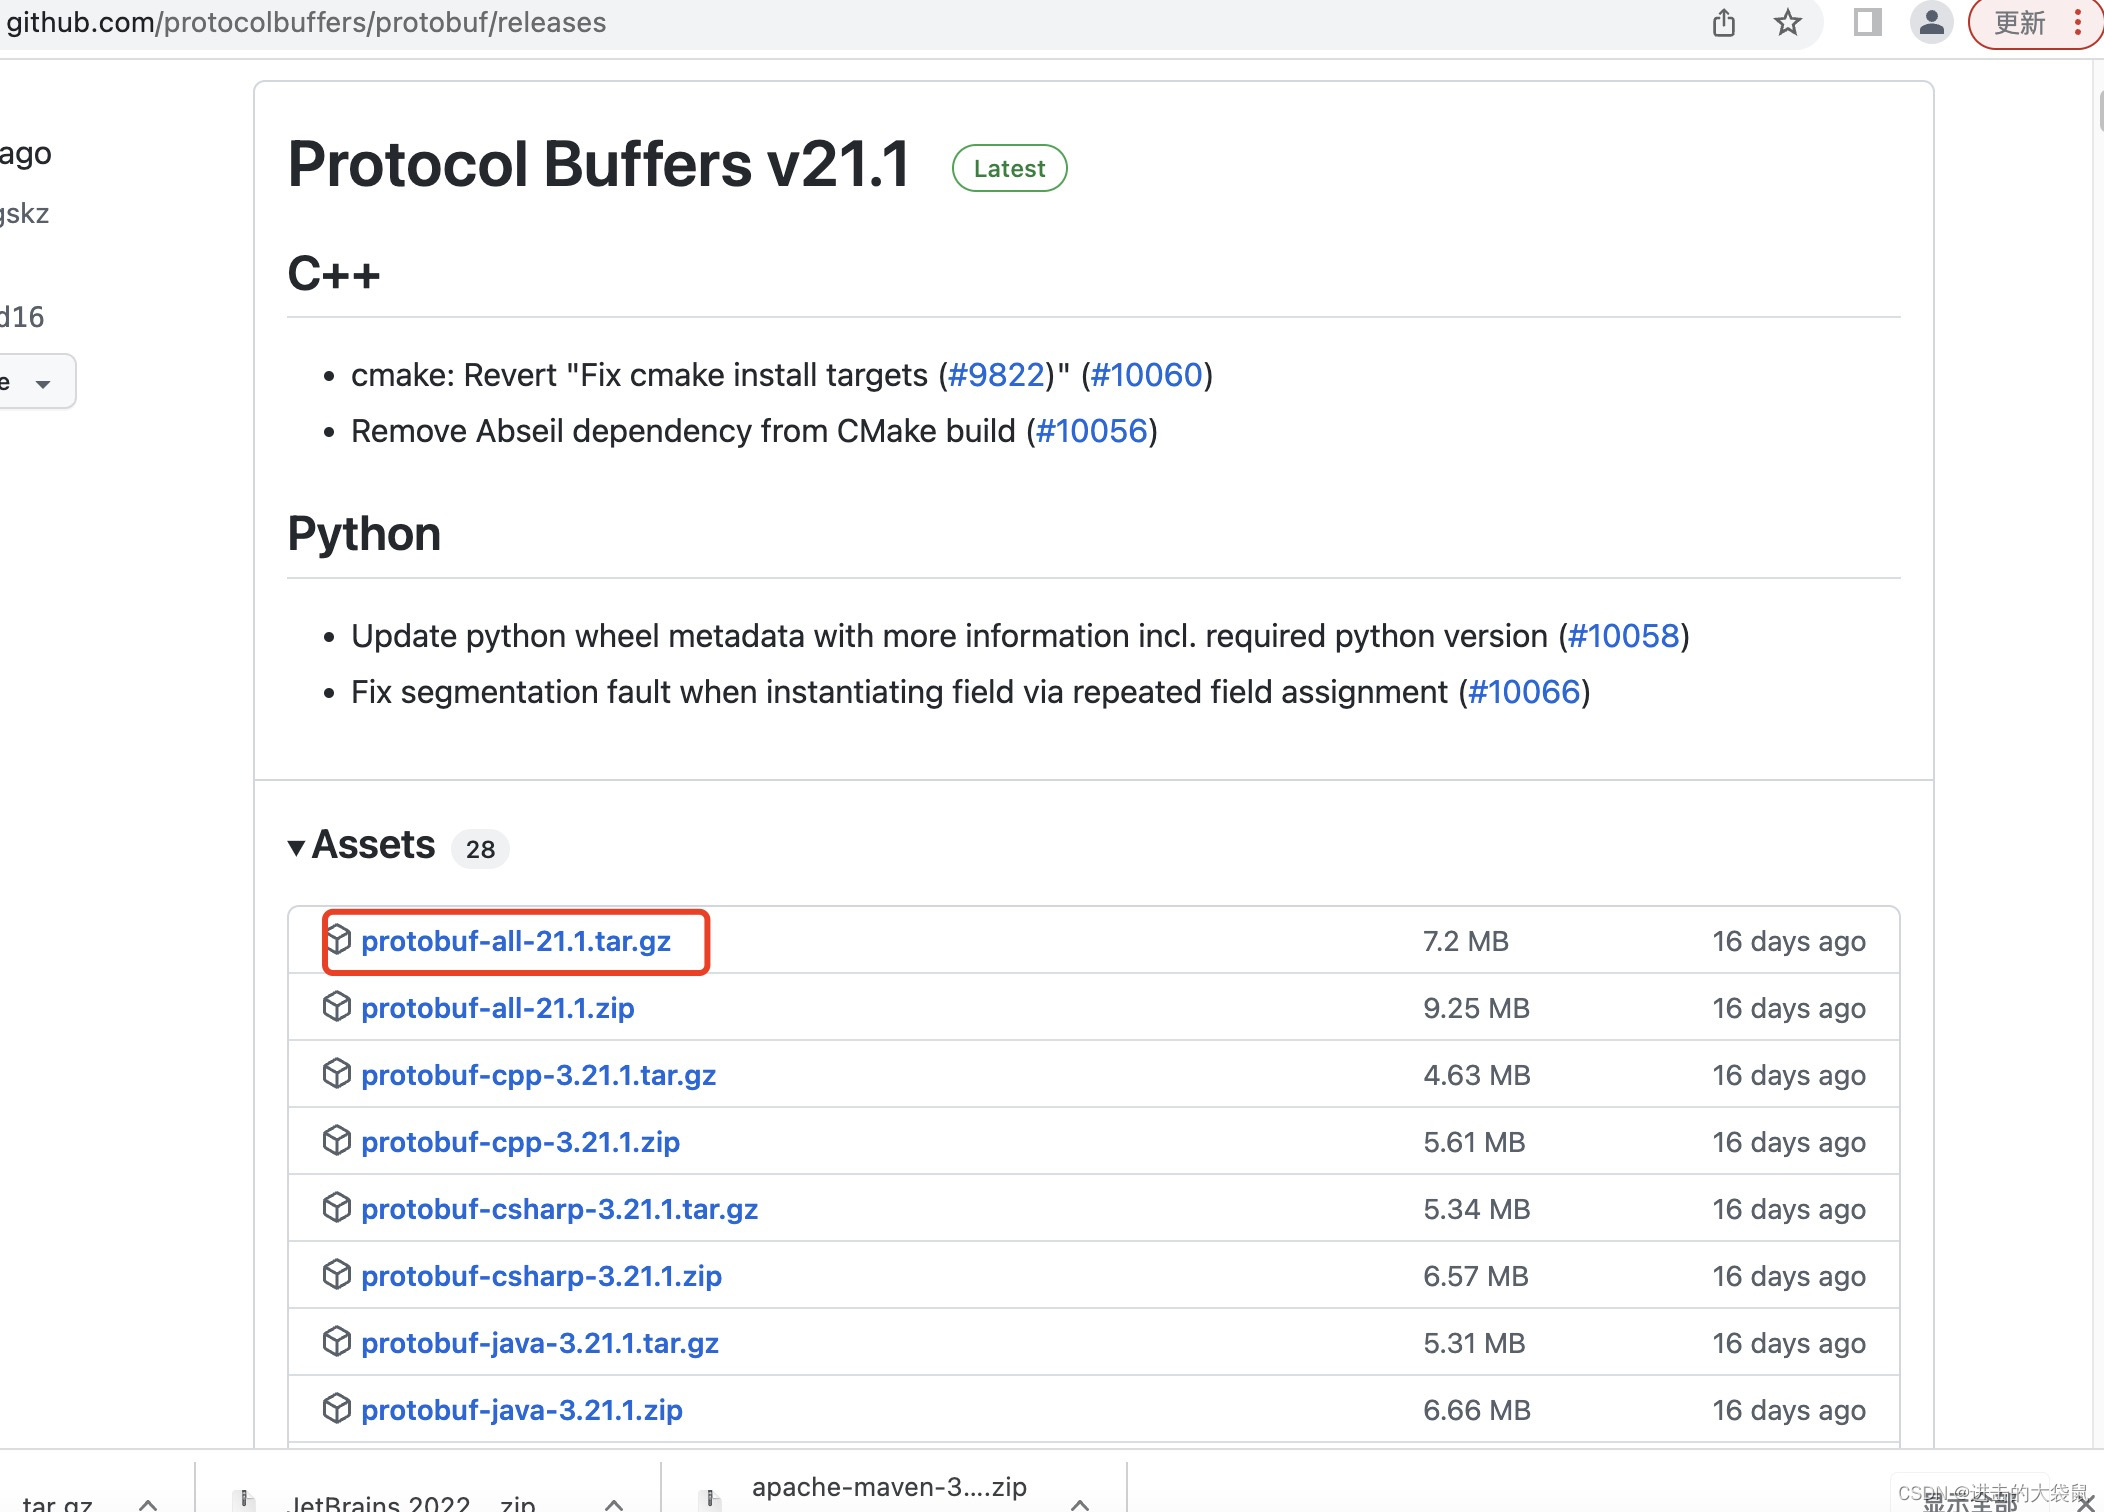This screenshot has height=1512, width=2104.
Task: Click package icon beside protobuf-cpp-3.21.1.tar.gz
Action: pyautogui.click(x=337, y=1073)
